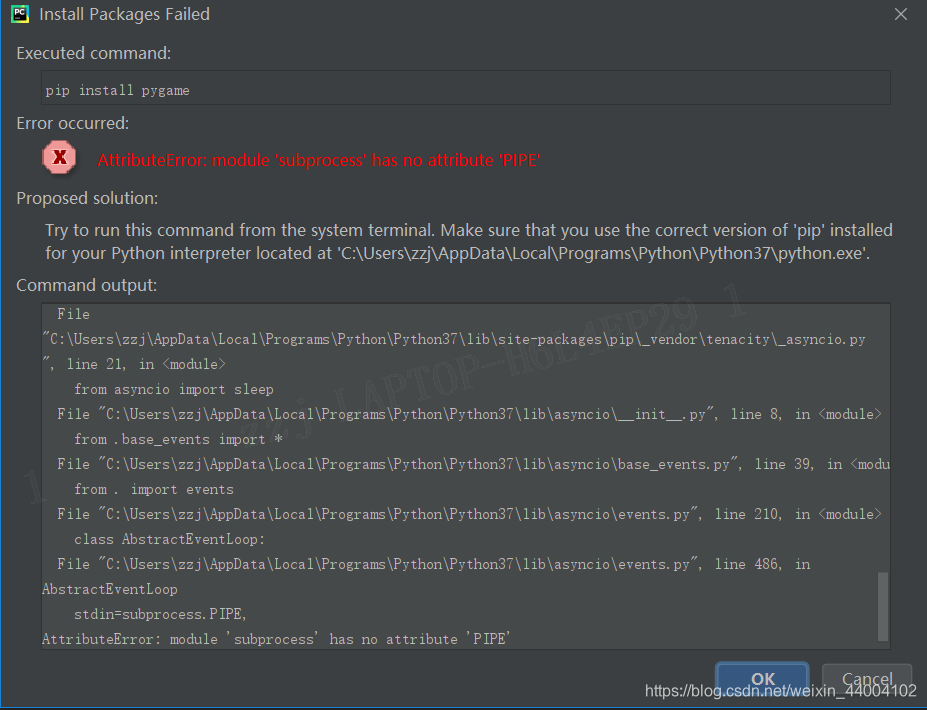Click the Error occurred label
This screenshot has width=927, height=710.
[x=73, y=123]
